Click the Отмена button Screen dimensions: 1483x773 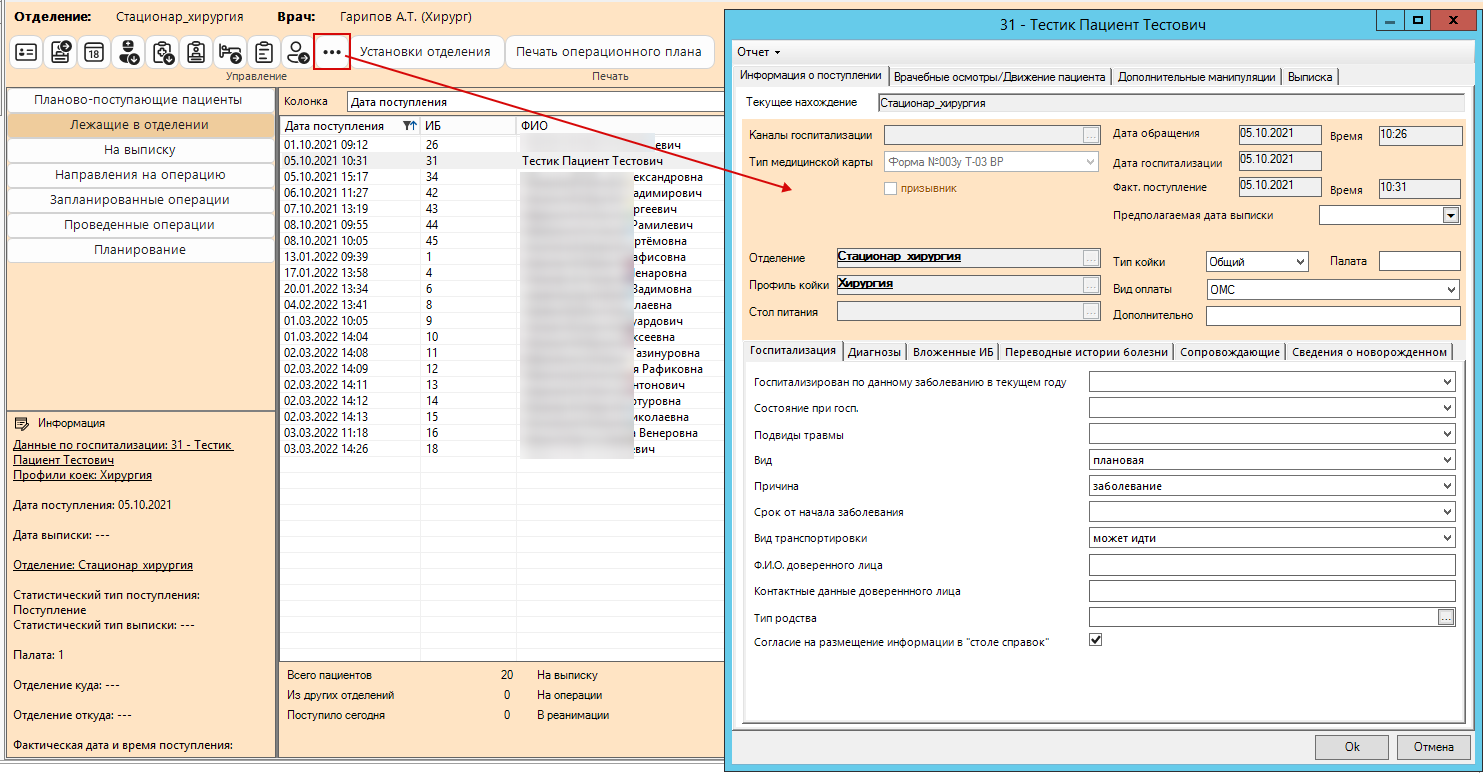pos(1433,747)
